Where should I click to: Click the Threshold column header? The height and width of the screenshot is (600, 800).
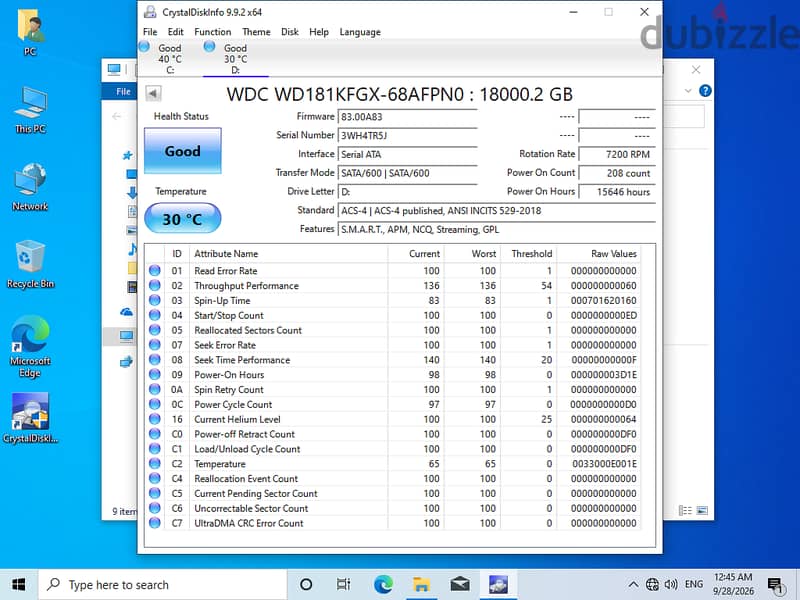[528, 254]
